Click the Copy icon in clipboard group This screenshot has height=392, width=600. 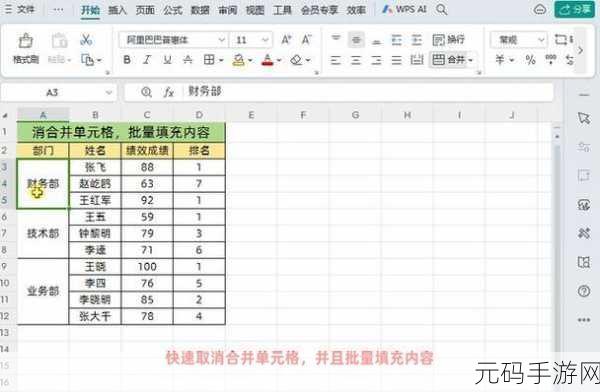88,60
